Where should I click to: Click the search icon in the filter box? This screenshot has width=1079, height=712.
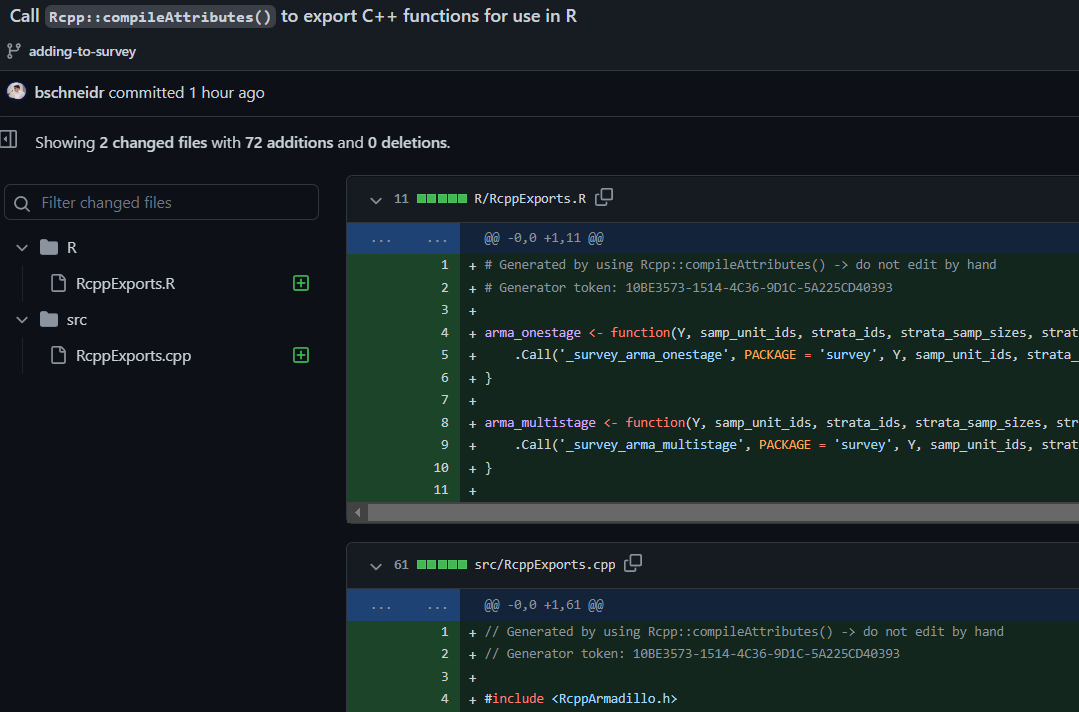22,204
